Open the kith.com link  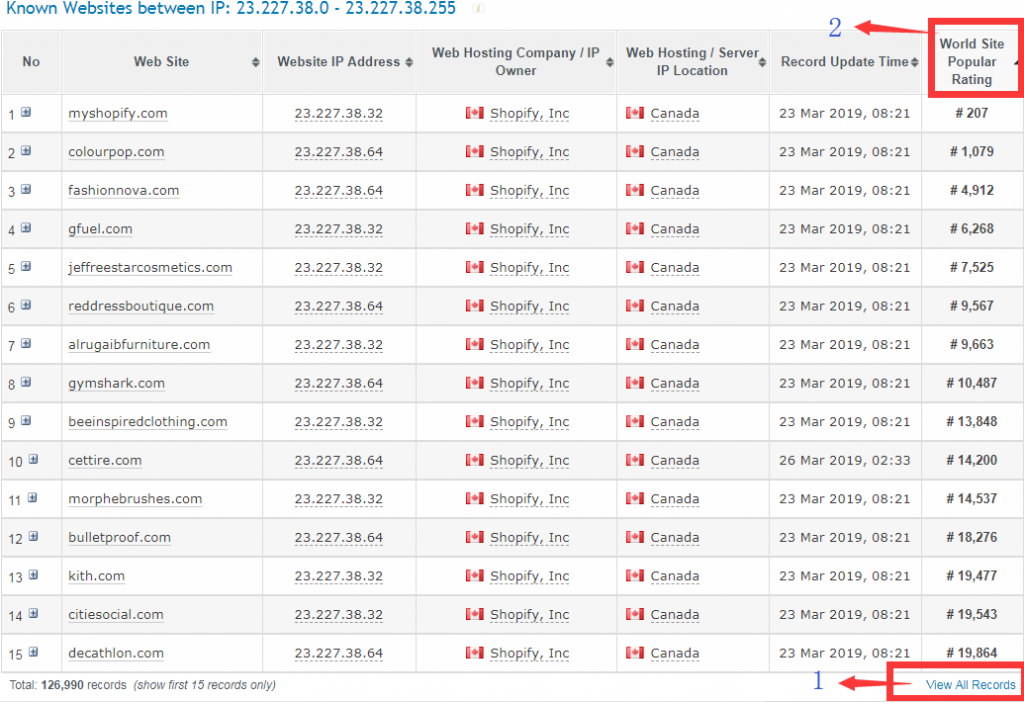click(97, 575)
